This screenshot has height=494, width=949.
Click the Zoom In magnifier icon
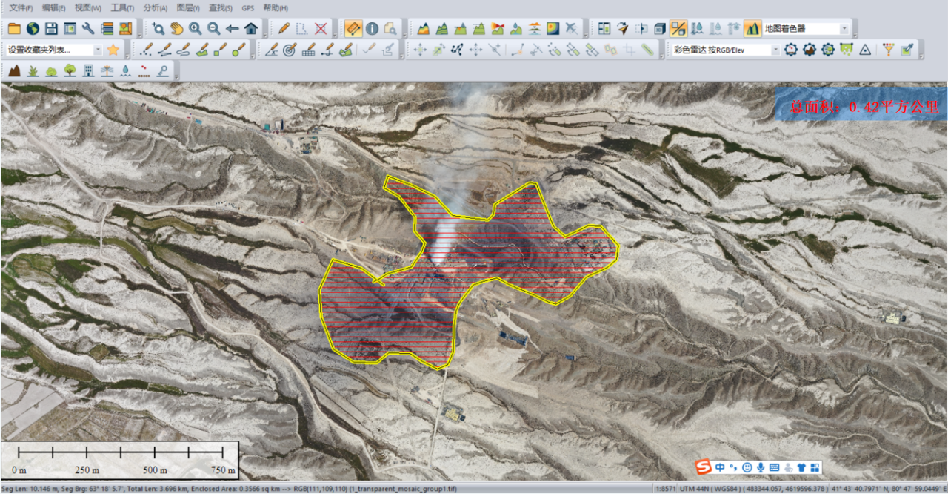pos(195,28)
